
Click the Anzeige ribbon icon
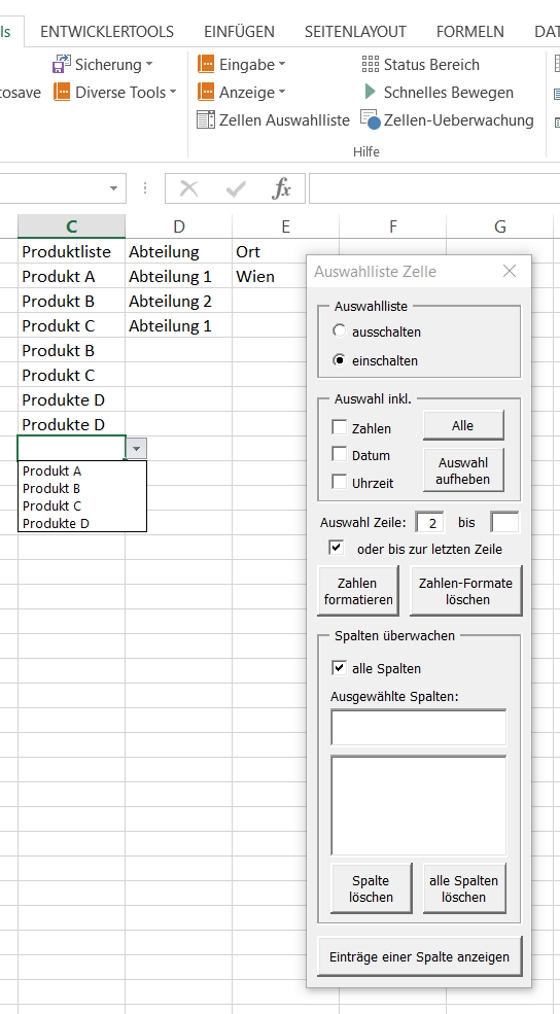[x=206, y=92]
